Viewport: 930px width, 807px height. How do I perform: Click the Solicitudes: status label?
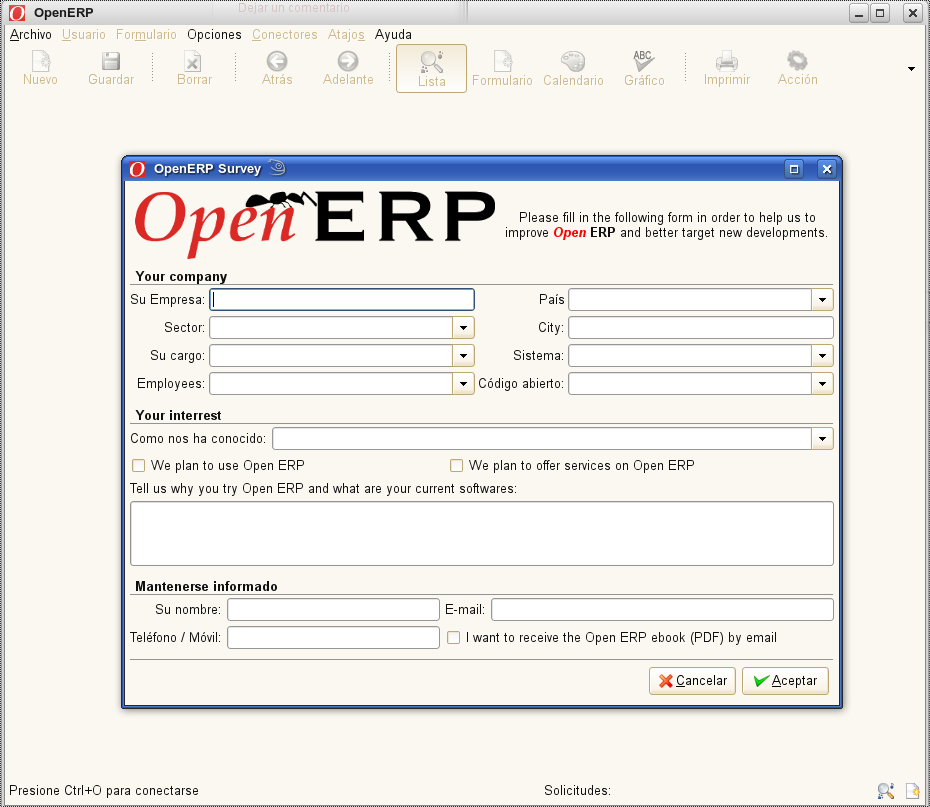point(577,790)
